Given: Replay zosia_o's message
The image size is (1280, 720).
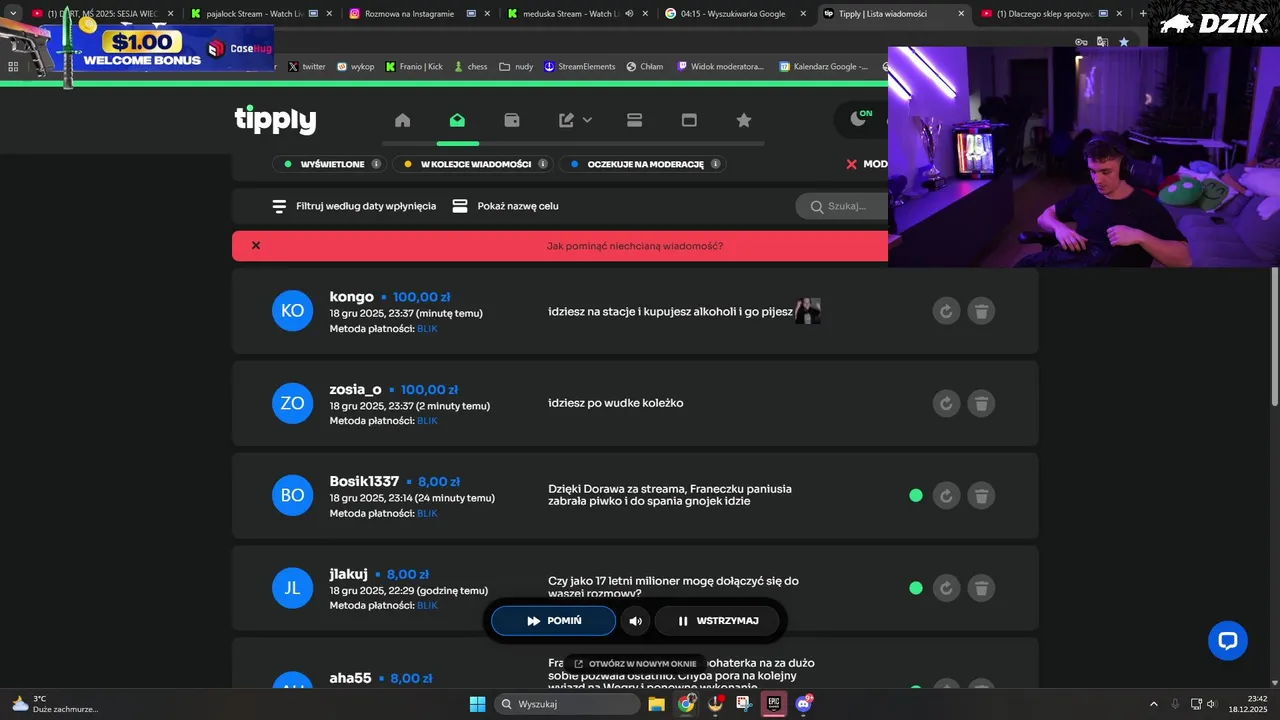Looking at the screenshot, I should [946, 403].
